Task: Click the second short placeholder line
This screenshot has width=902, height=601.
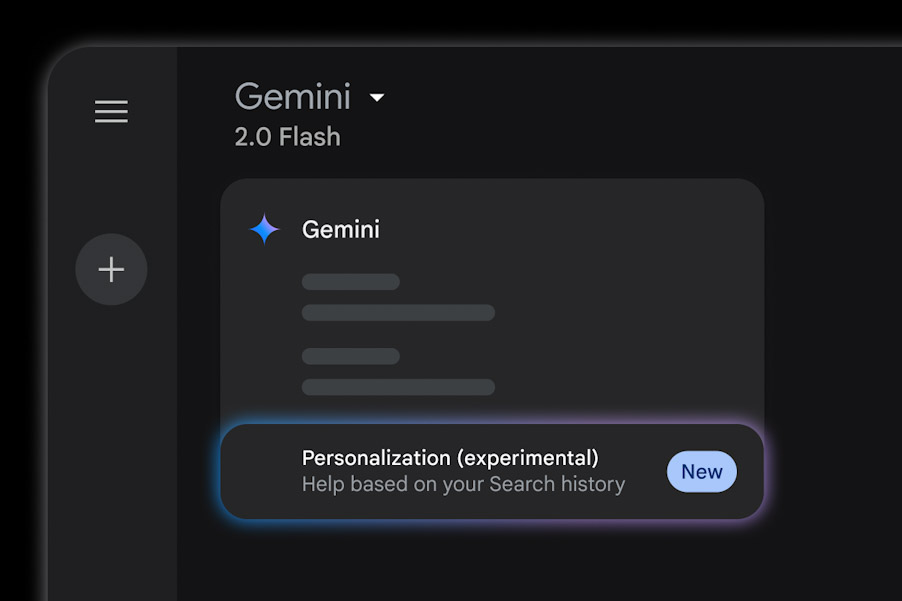Action: (351, 356)
